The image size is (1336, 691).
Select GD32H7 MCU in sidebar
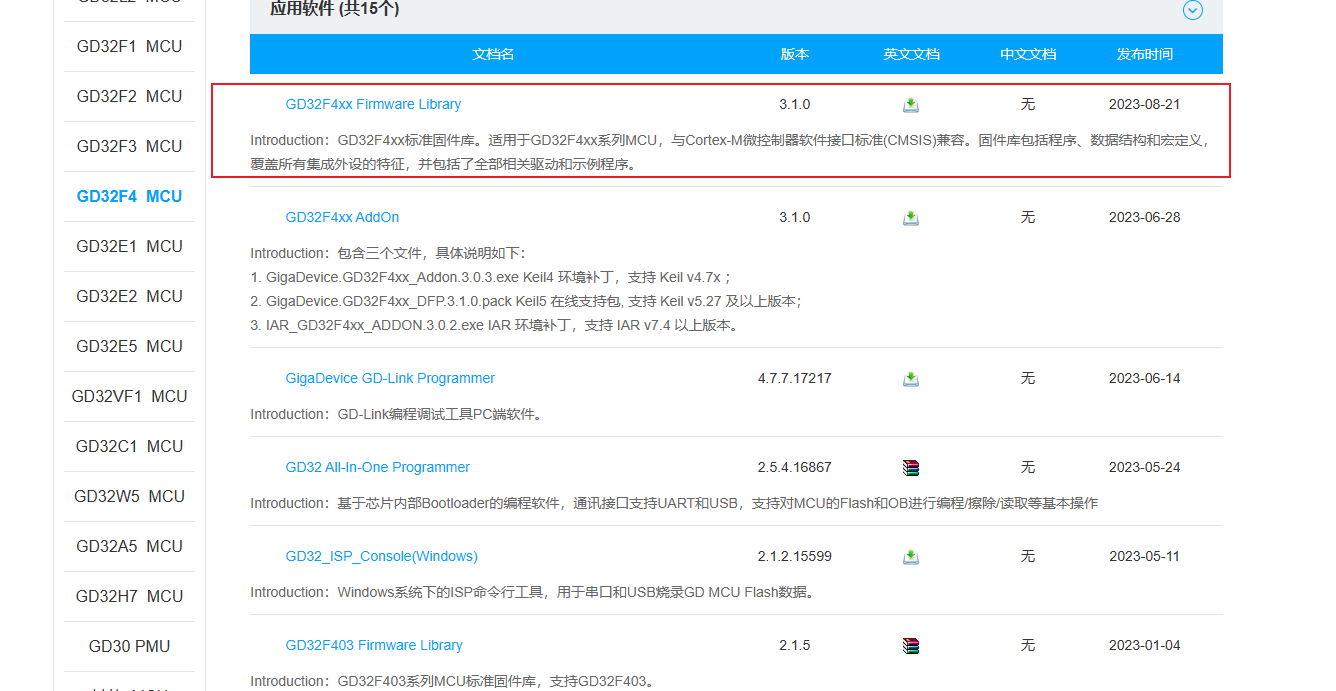tap(130, 596)
